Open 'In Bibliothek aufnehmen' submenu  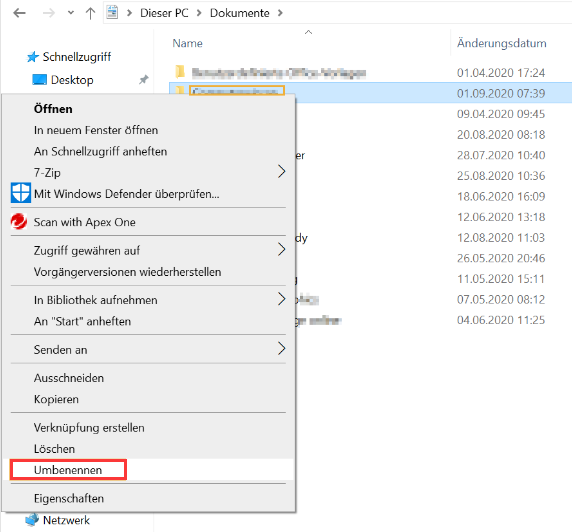[x=148, y=300]
